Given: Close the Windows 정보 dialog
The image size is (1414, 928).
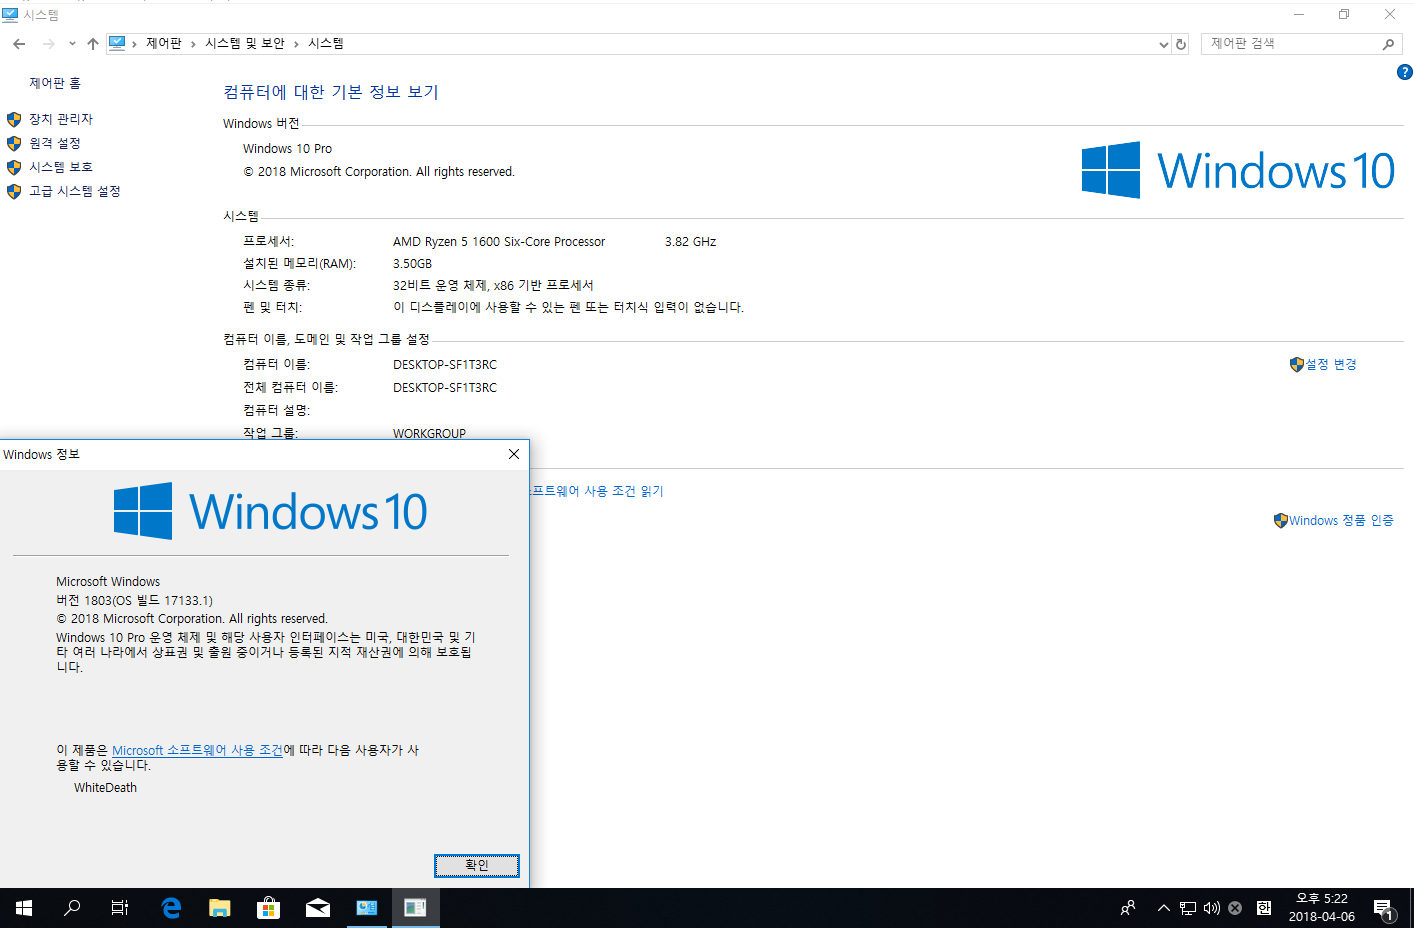Looking at the screenshot, I should pos(514,454).
